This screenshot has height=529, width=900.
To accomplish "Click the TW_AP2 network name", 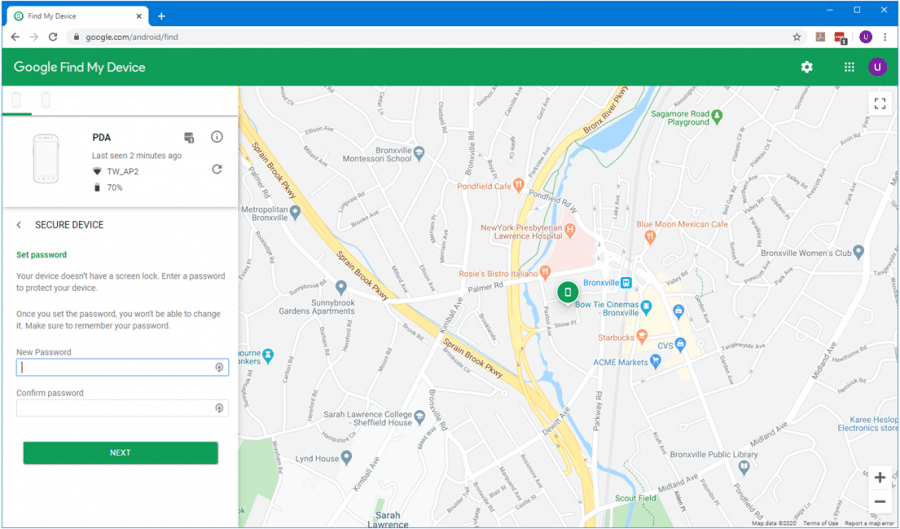I will [x=123, y=172].
